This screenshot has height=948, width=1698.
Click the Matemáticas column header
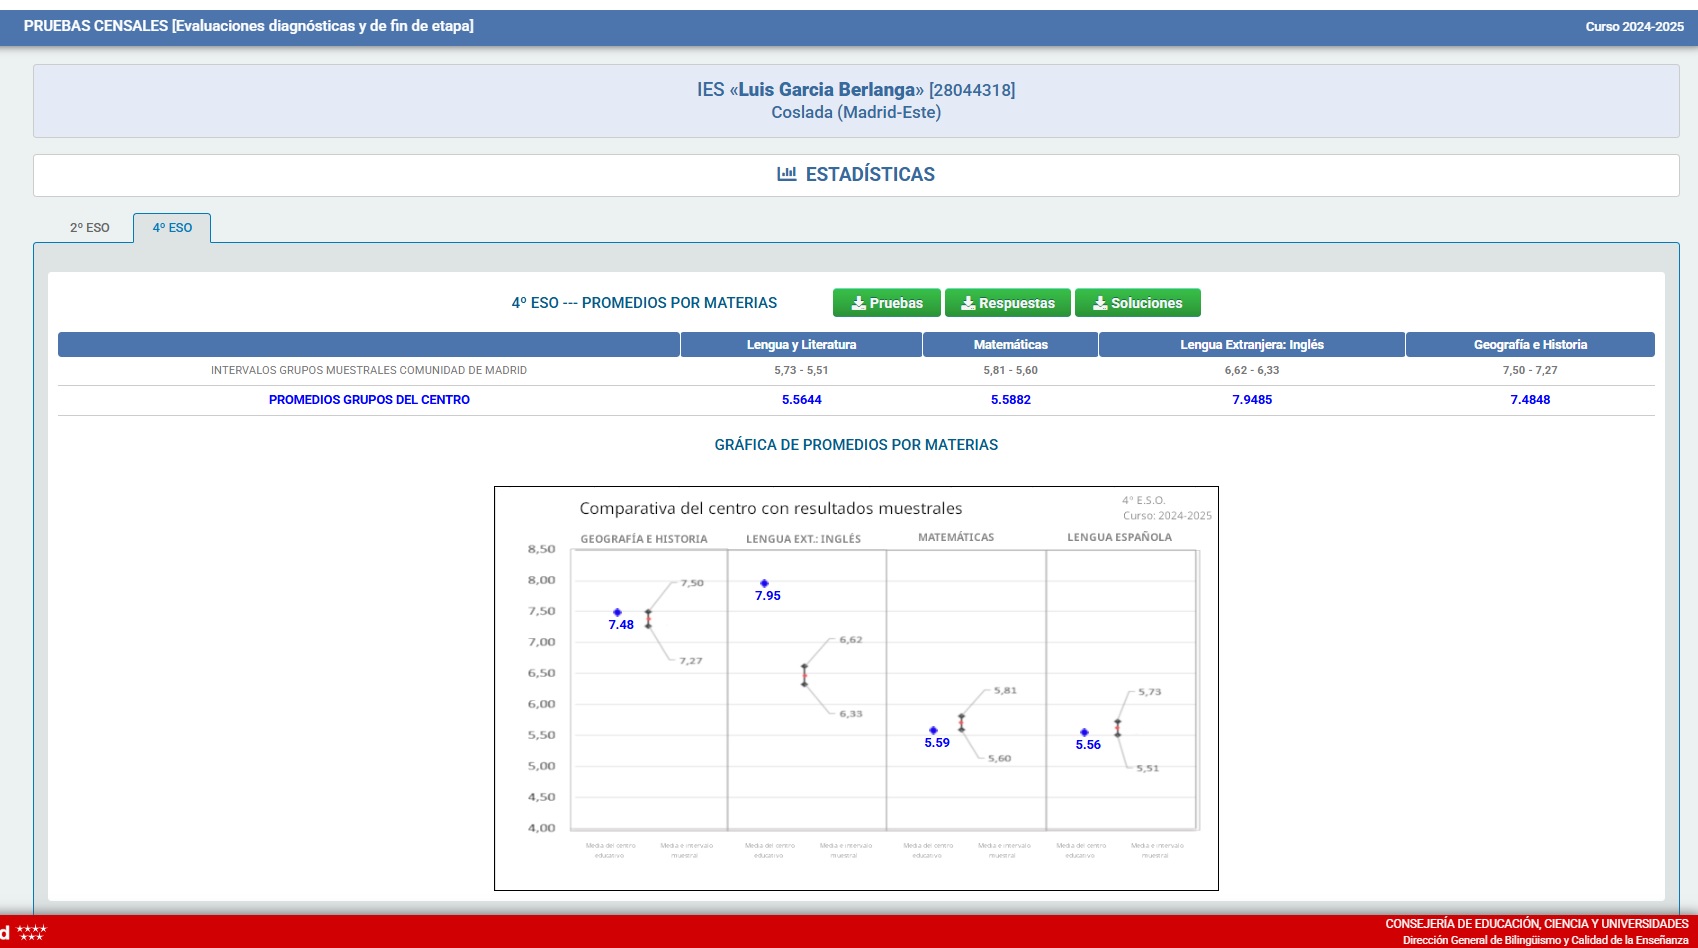(x=1010, y=345)
